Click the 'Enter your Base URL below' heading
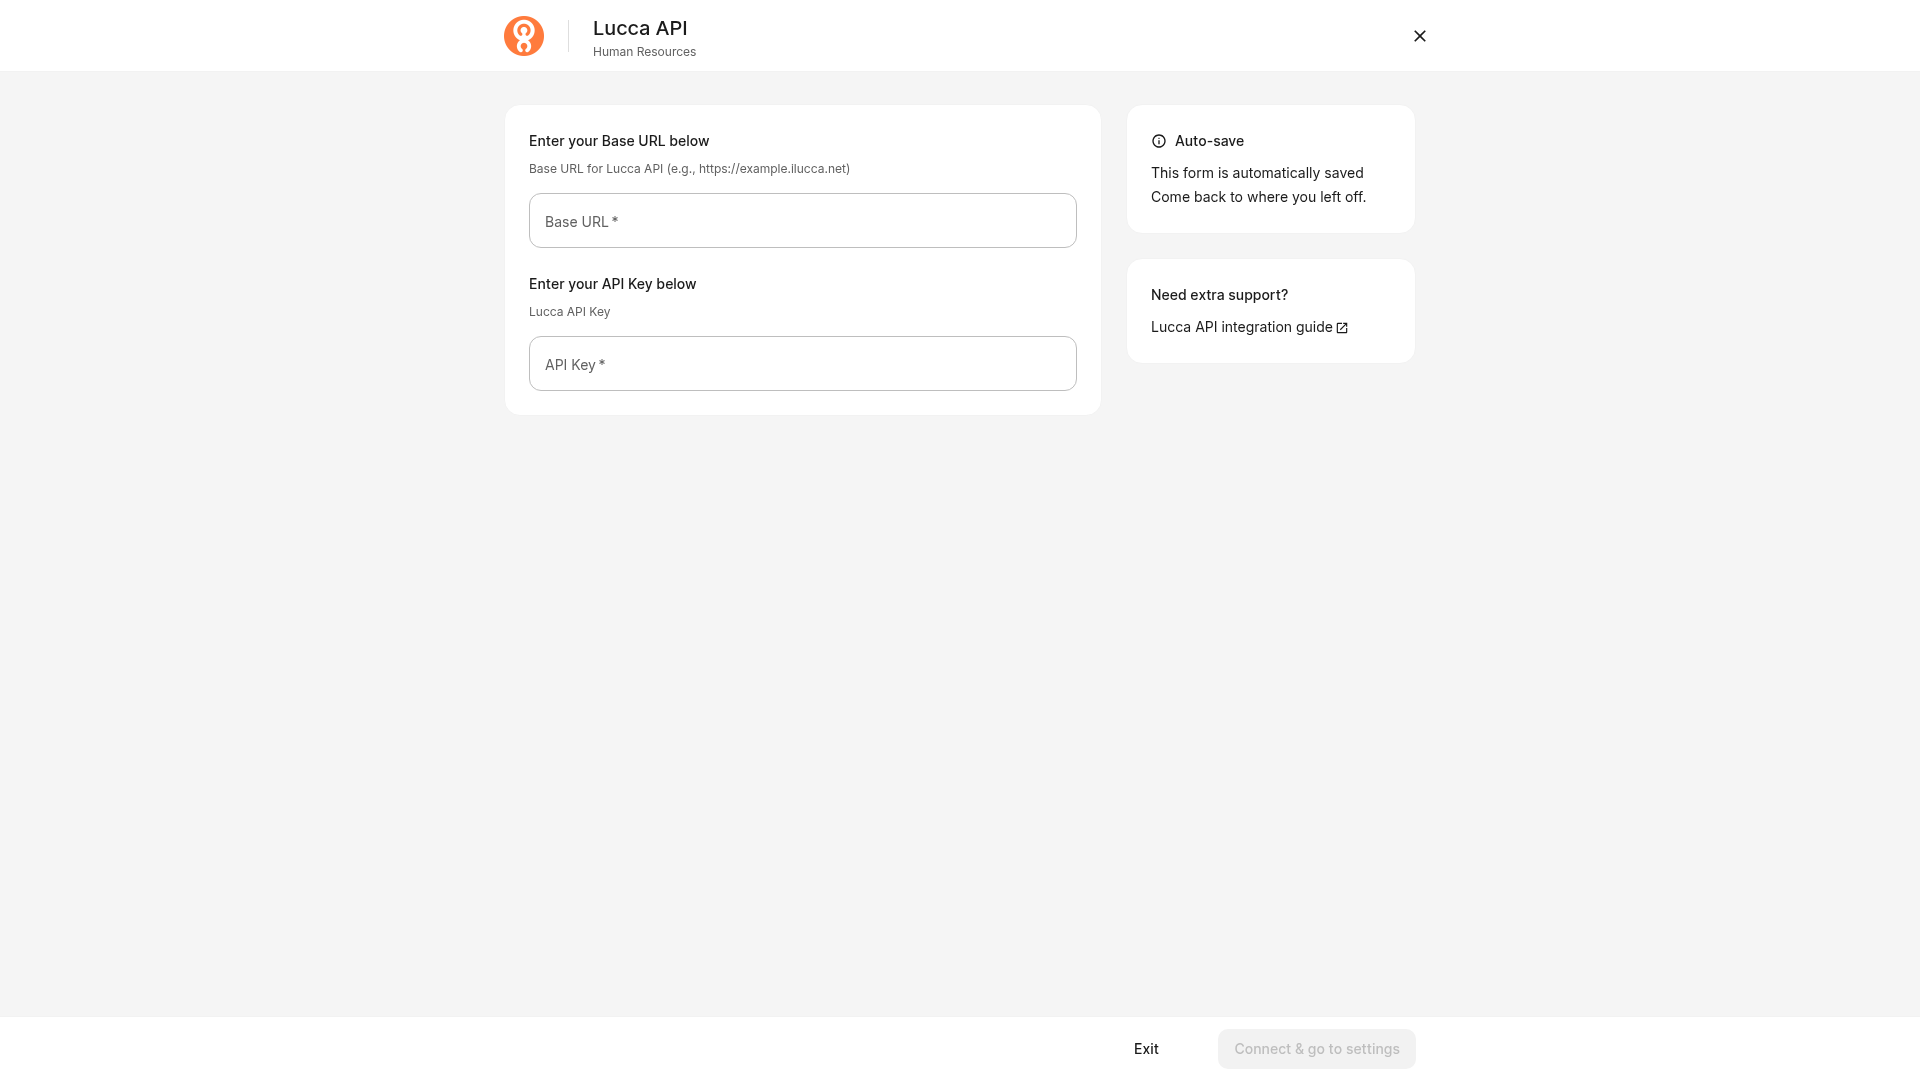Screen dimensions: 1920x1080 click(619, 141)
